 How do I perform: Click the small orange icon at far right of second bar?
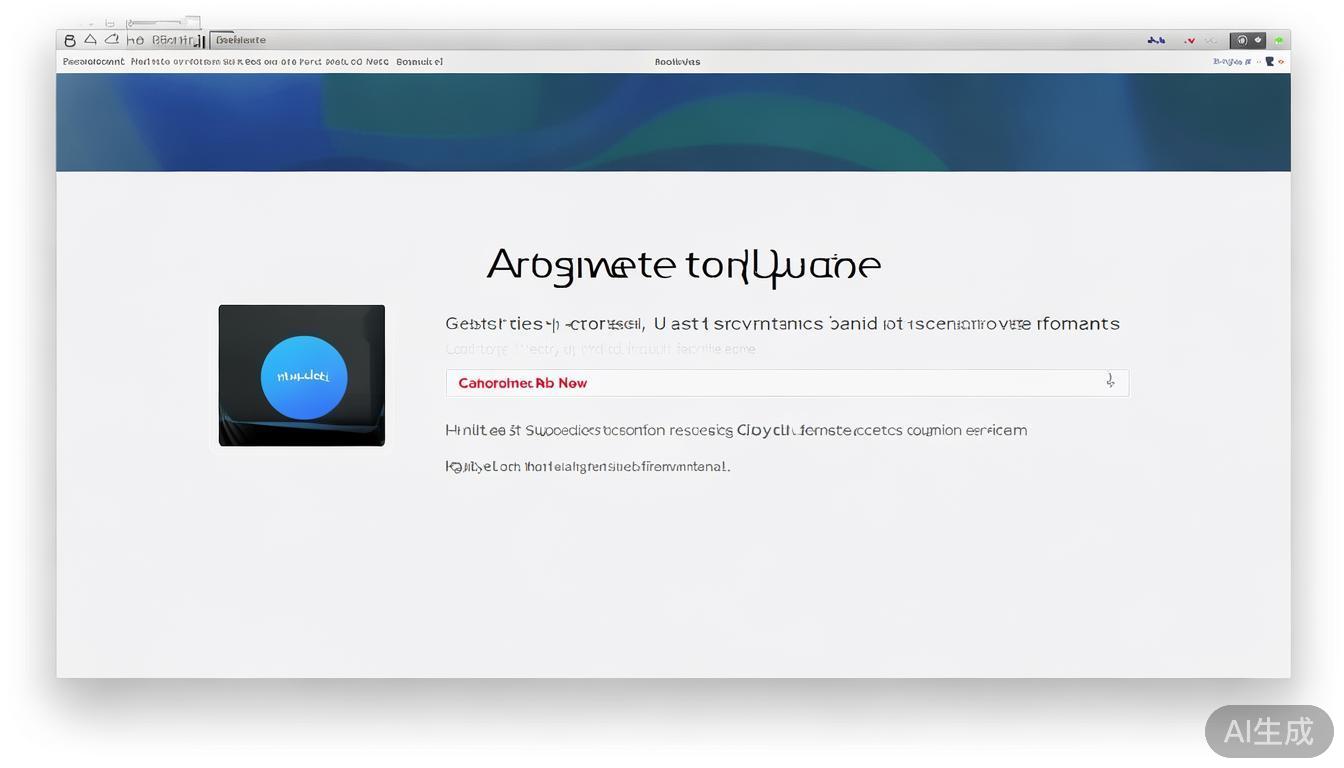click(x=1281, y=62)
